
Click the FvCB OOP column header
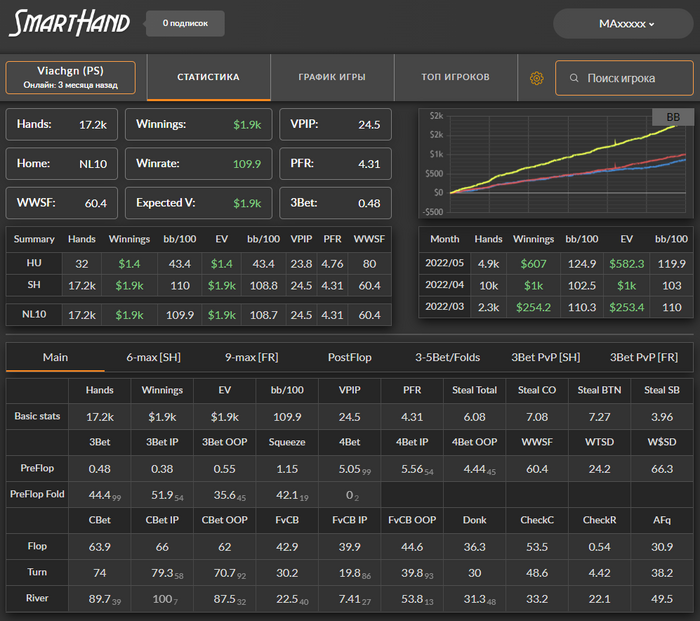tap(412, 520)
